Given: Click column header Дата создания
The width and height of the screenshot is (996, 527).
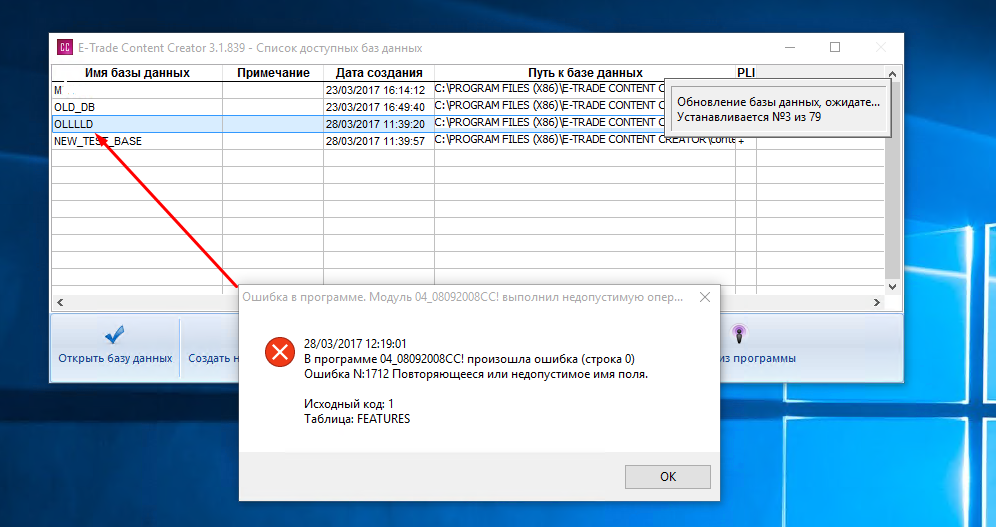Looking at the screenshot, I should coord(379,73).
